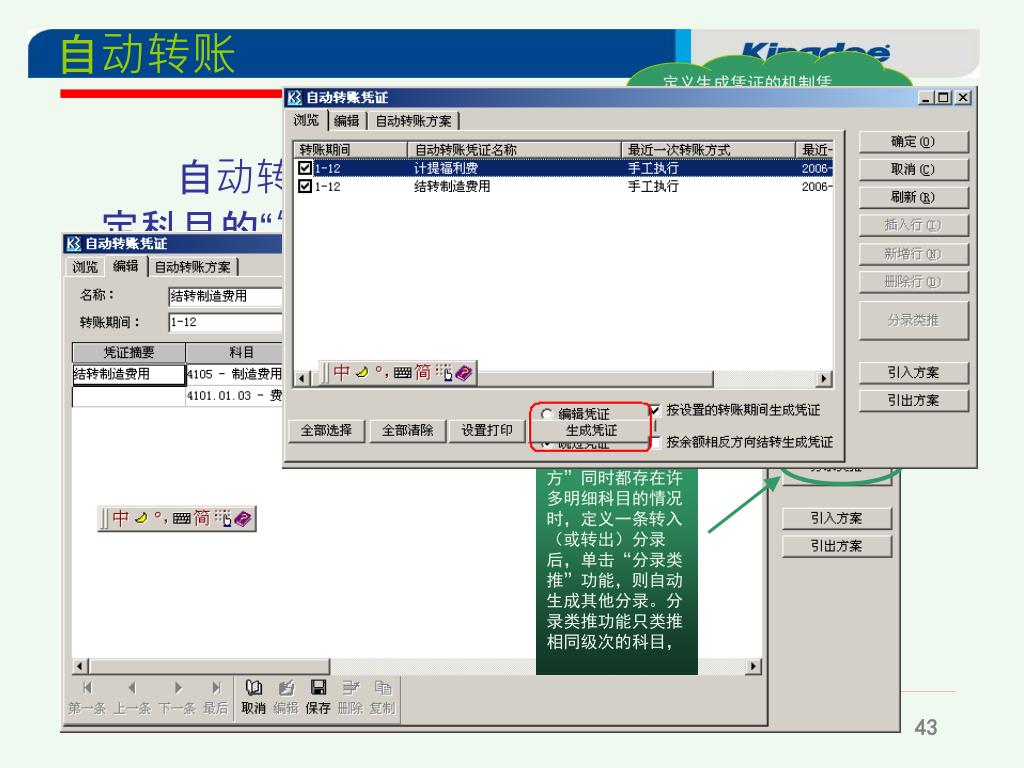Uncheck the 计提福利费 row checkbox

coord(304,168)
